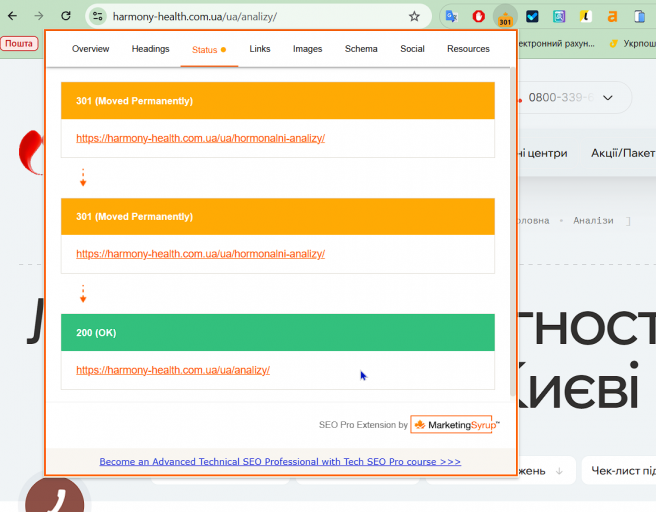Click SEO Pro extension icon showing 301
This screenshot has height=512, width=656.
(505, 17)
